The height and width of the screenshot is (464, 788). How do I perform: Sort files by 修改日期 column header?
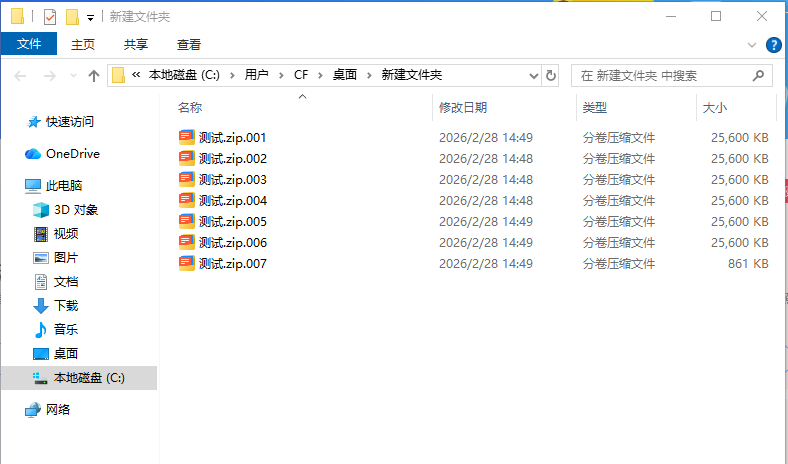[x=462, y=107]
